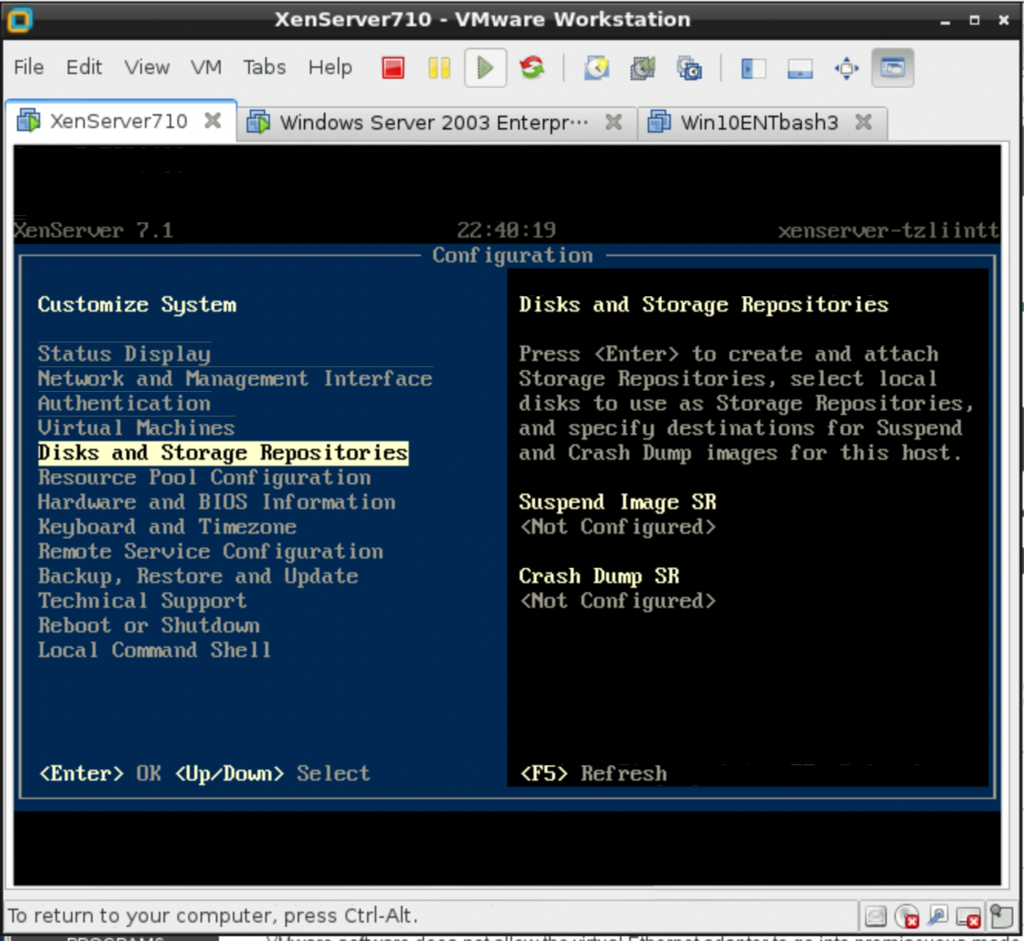Screen dimensions: 1024x941
Task: Close the Win10ENTbash3 tab
Action: 863,122
